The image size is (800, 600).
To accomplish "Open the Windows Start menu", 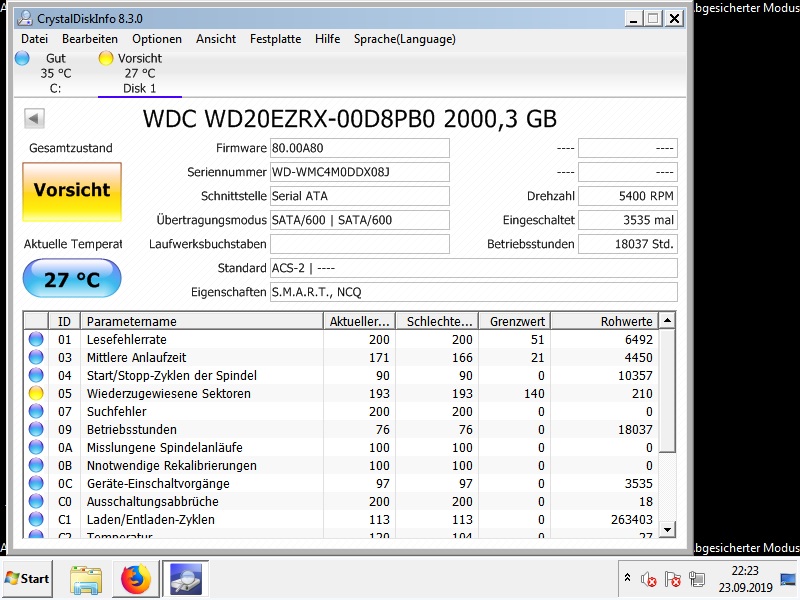I will (x=27, y=579).
